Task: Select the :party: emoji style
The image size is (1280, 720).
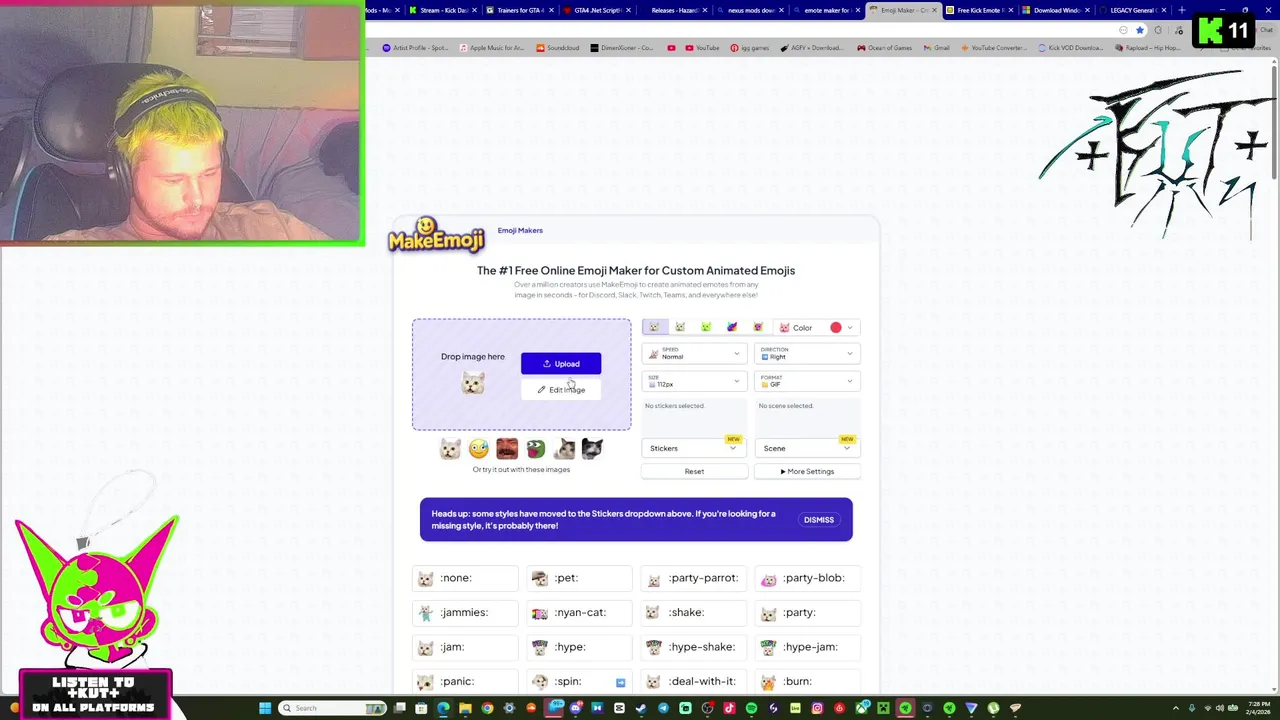Action: [x=807, y=612]
